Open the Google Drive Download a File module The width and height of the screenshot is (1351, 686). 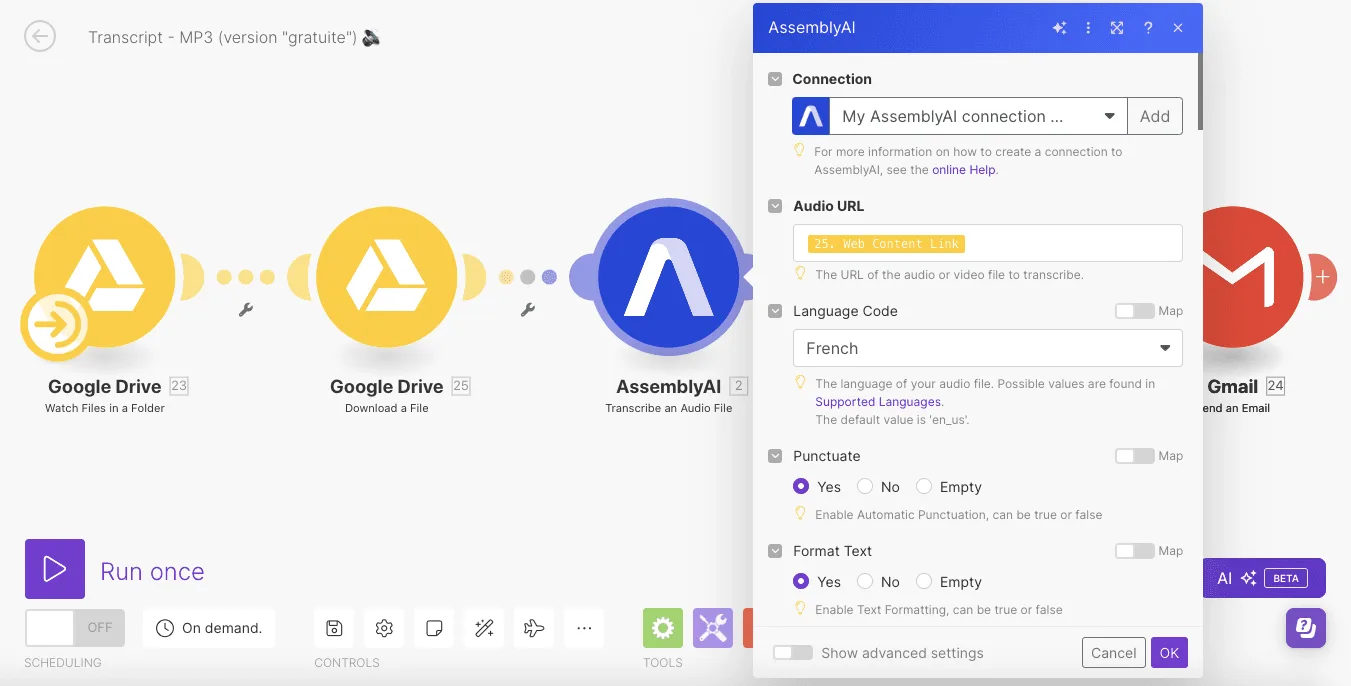(387, 275)
